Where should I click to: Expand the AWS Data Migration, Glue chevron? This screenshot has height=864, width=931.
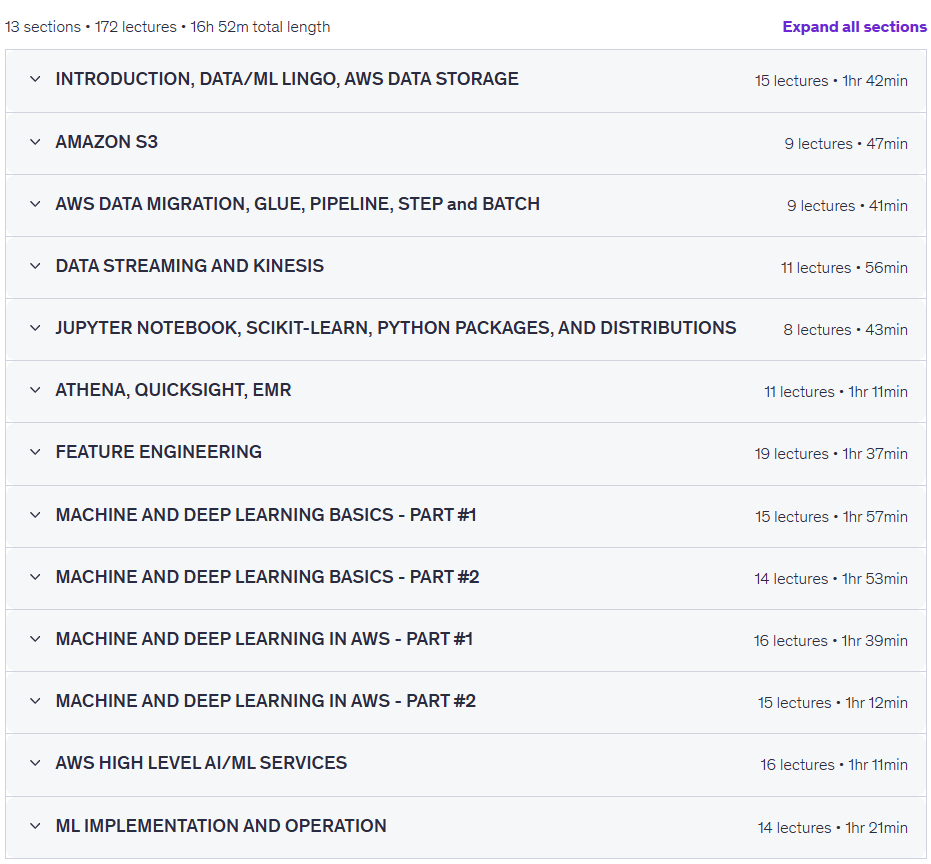coord(35,204)
